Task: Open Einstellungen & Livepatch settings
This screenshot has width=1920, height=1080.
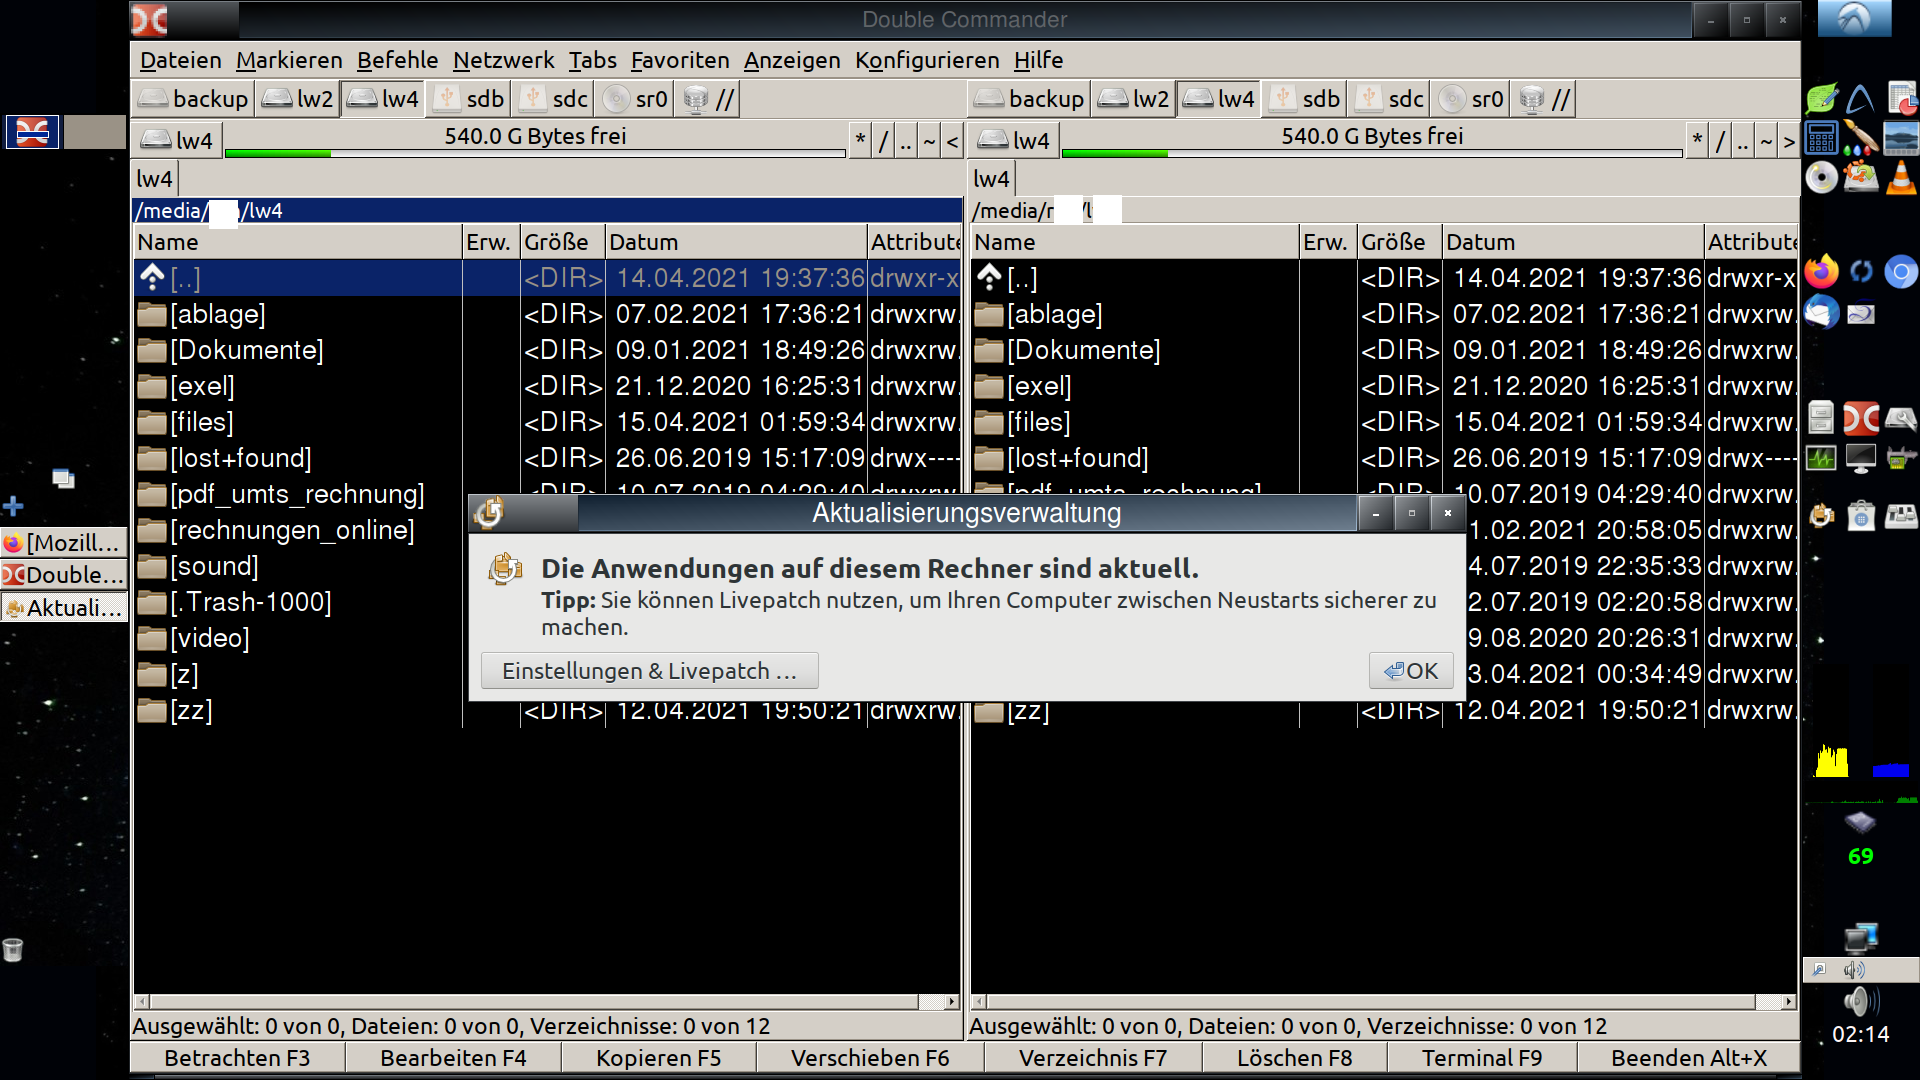Action: pos(649,671)
